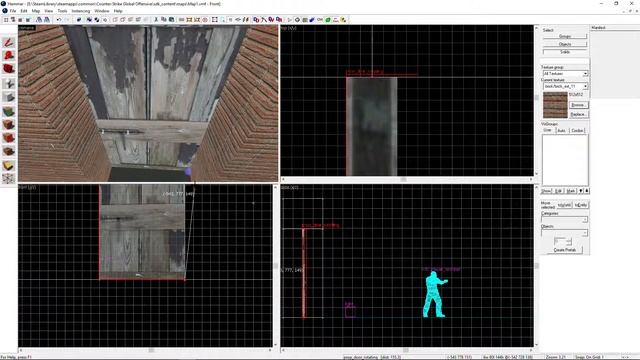Click the VisGroups Mark button
The width and height of the screenshot is (640, 360).
click(570, 191)
